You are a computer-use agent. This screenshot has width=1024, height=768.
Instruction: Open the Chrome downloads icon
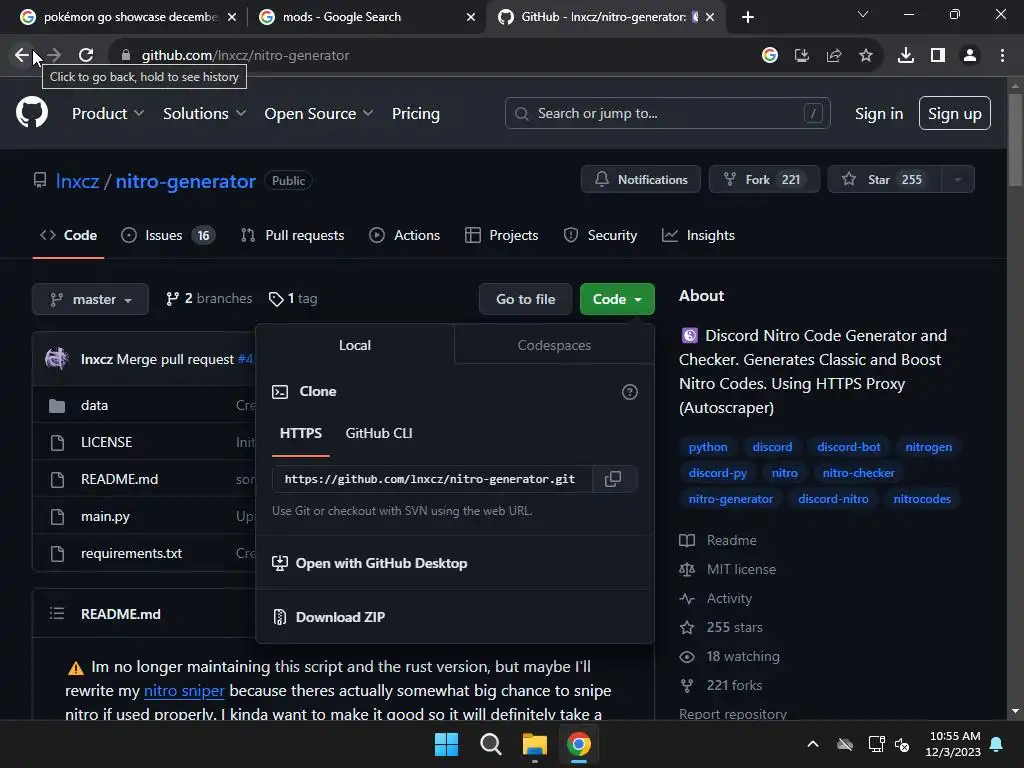pos(906,55)
